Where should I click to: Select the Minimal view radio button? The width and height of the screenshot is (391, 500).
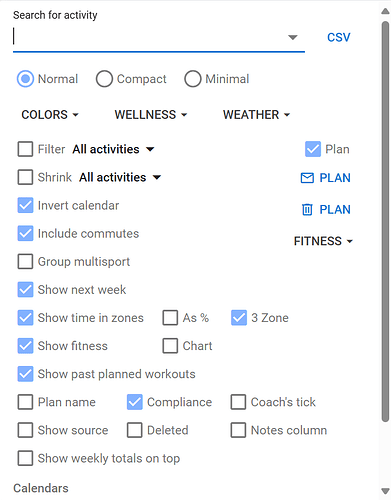point(193,79)
